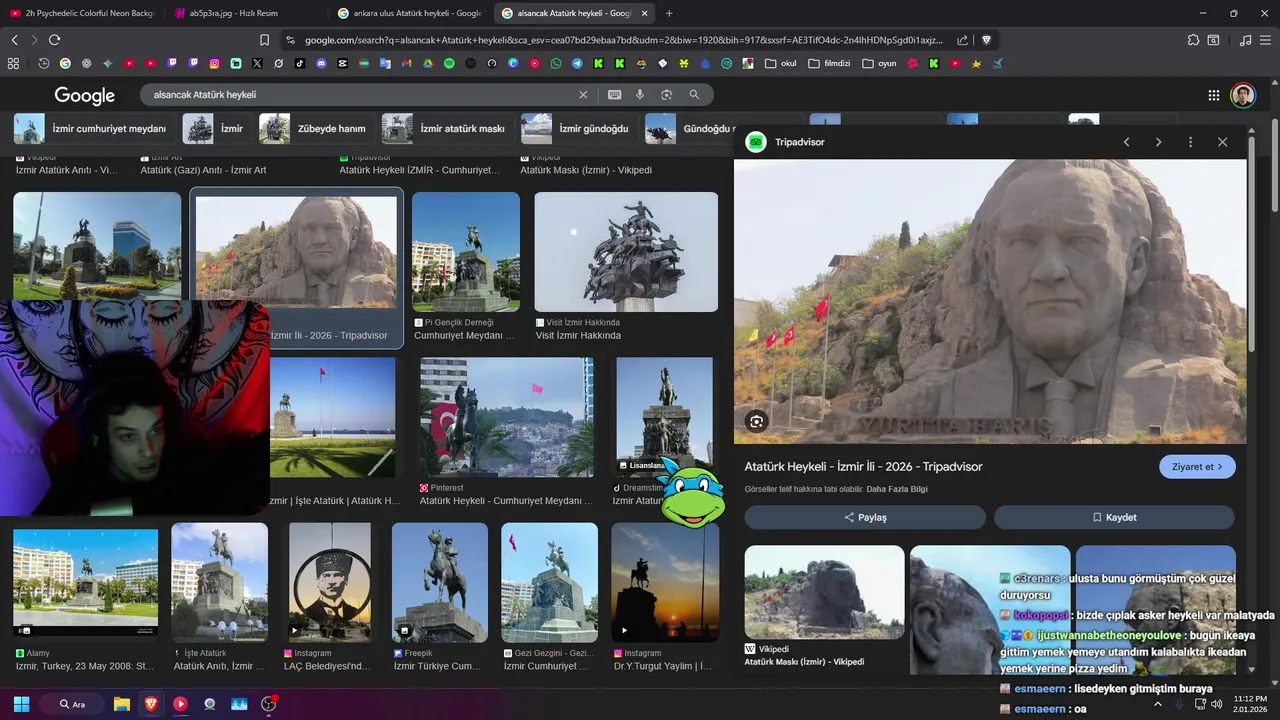Click inside the Google search field
Viewport: 1280px width, 720px height.
[360, 95]
